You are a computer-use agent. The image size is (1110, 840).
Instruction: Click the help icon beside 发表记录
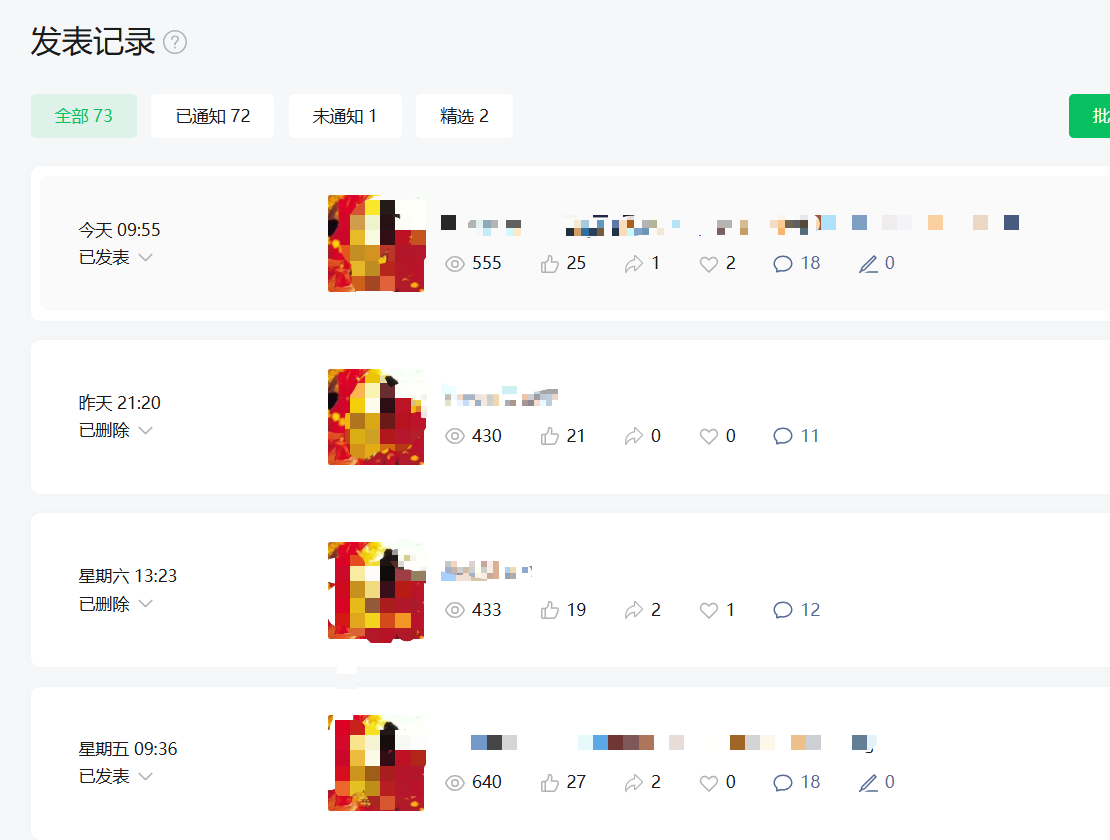tap(175, 42)
